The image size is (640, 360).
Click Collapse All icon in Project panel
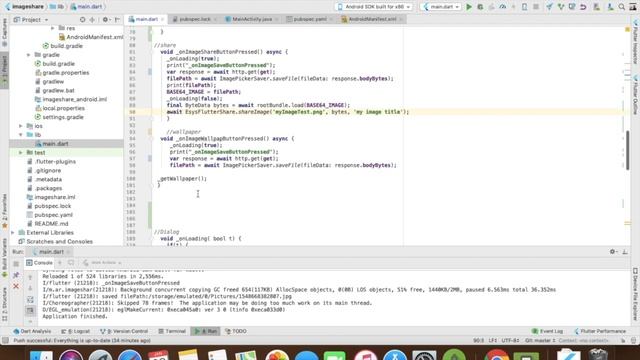pos(92,20)
